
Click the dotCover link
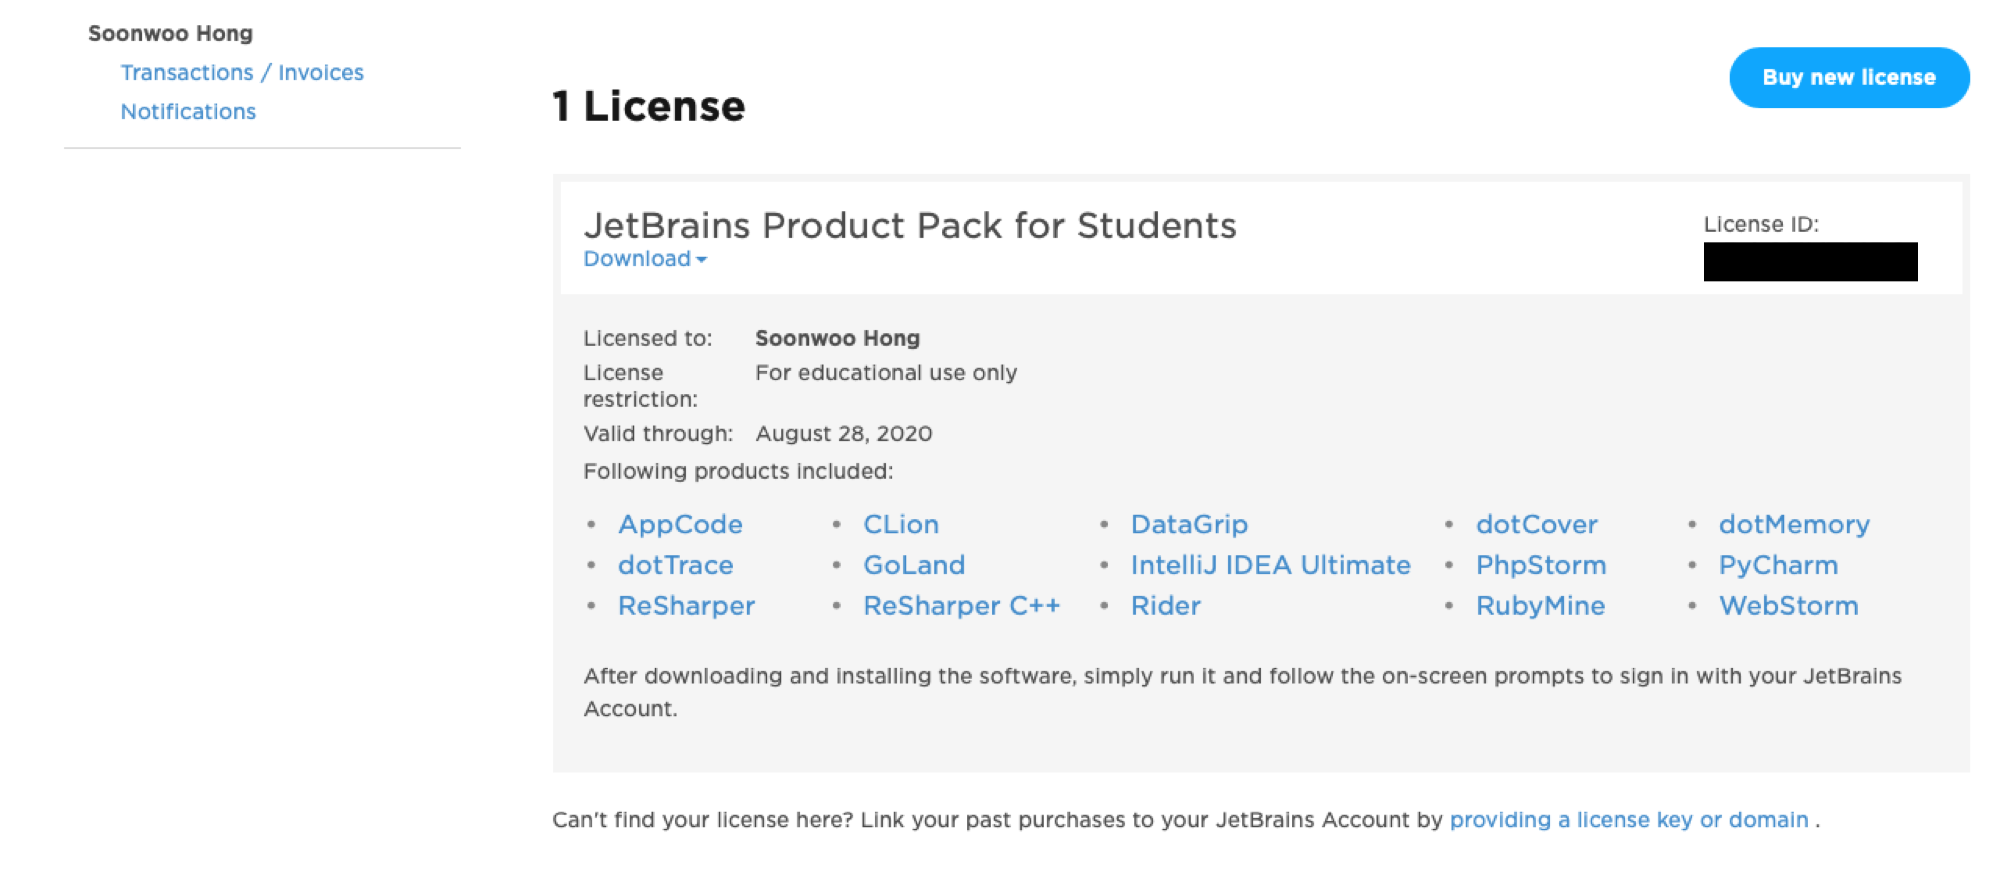[1536, 524]
